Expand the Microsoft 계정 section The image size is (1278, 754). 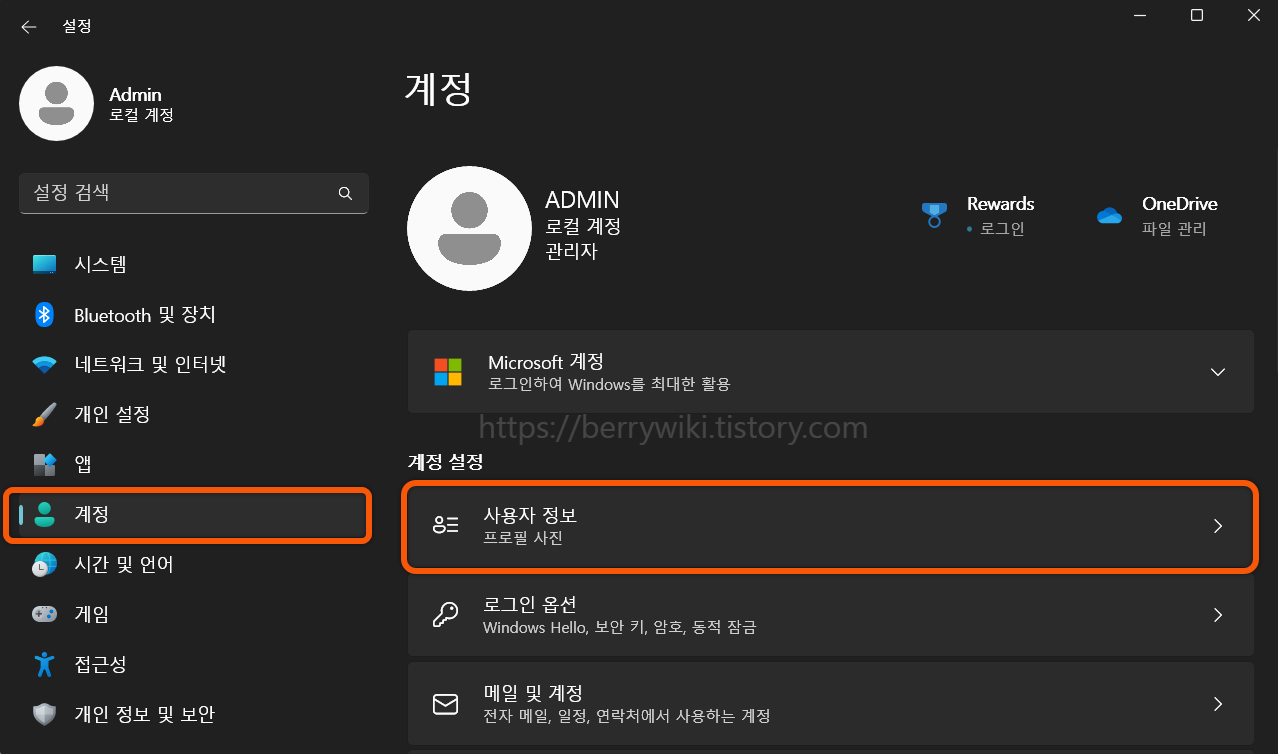point(829,371)
